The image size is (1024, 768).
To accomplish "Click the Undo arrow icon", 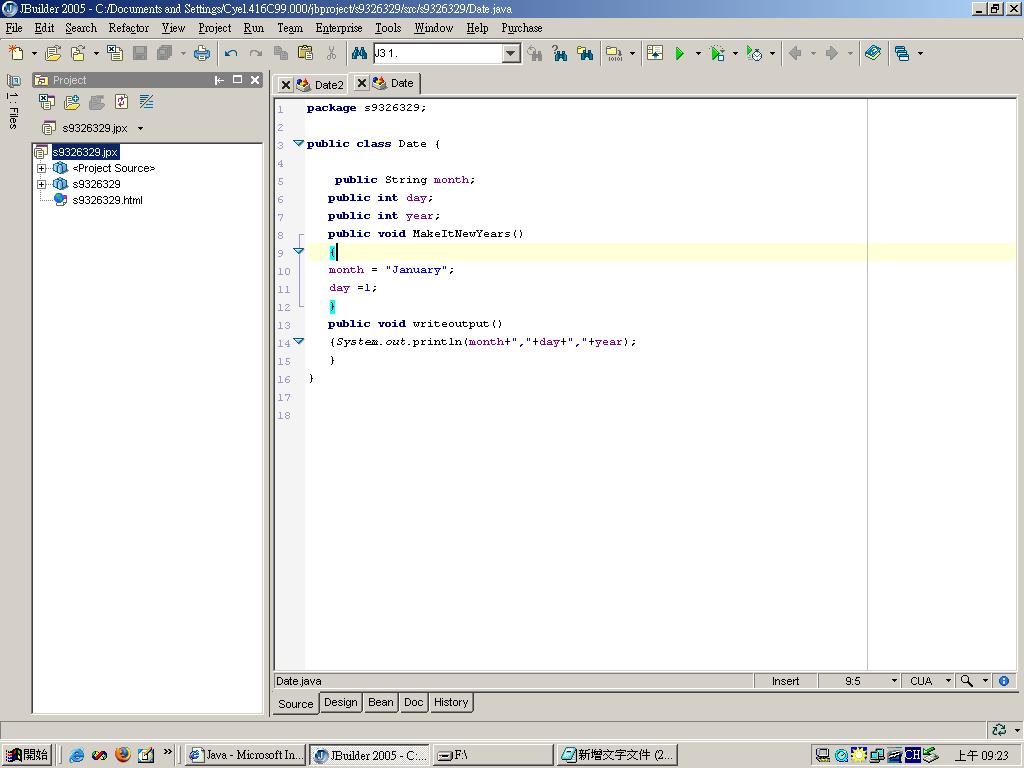I will 231,53.
